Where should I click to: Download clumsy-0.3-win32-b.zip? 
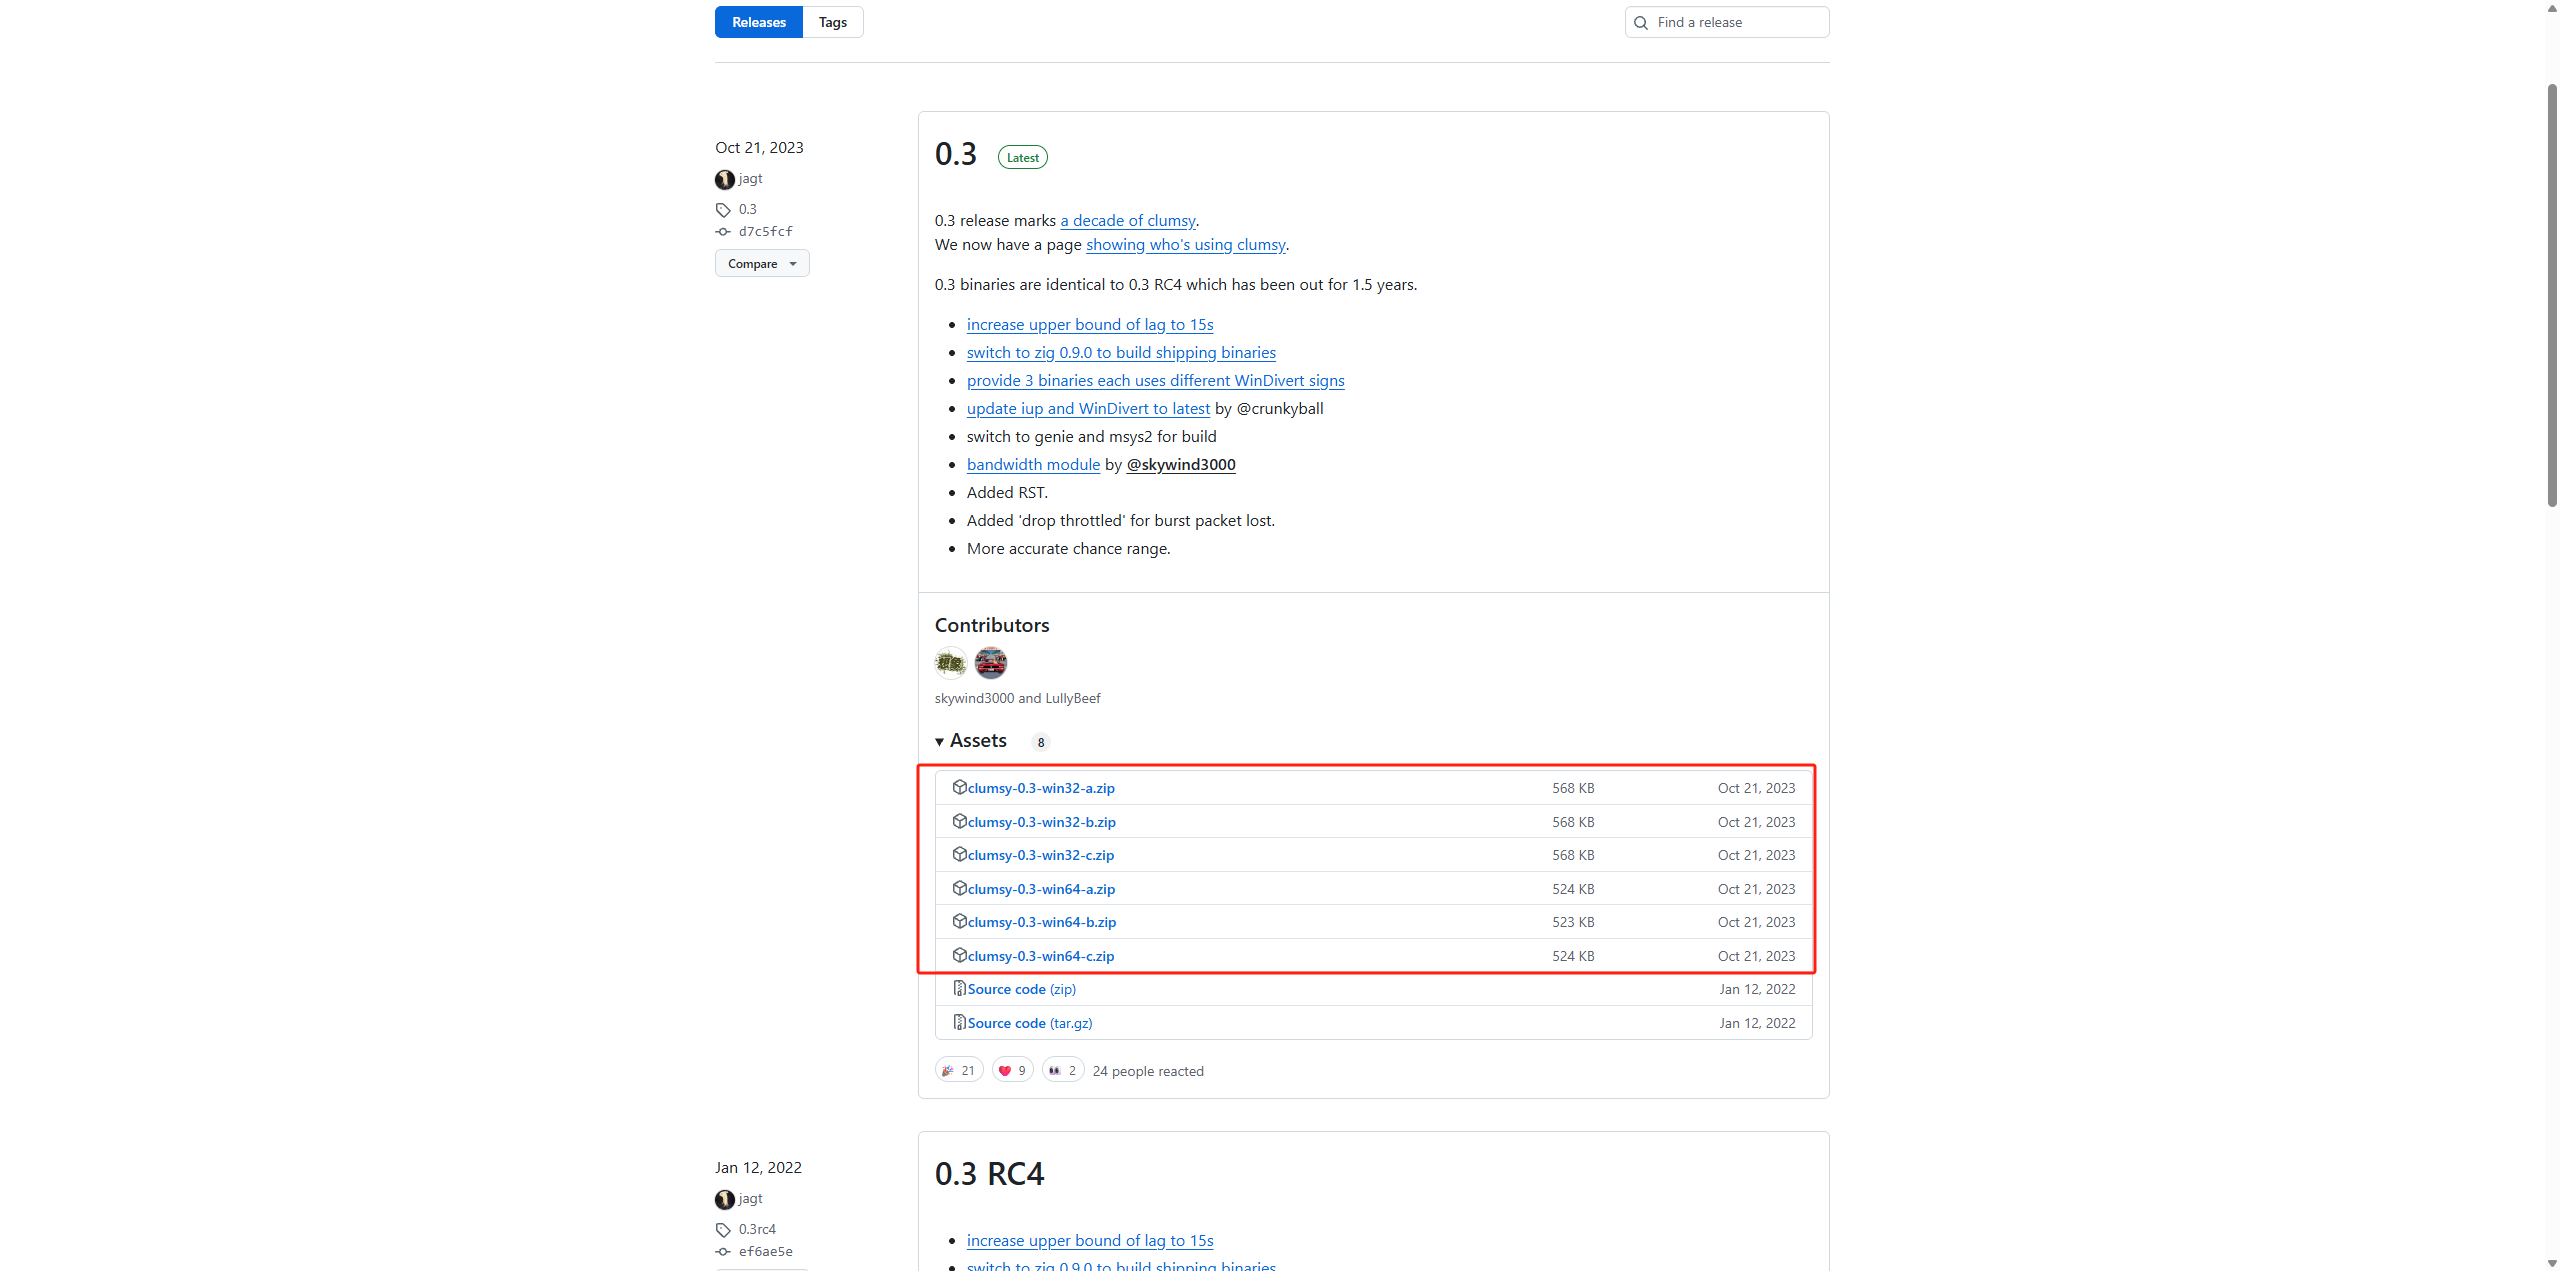[1042, 822]
